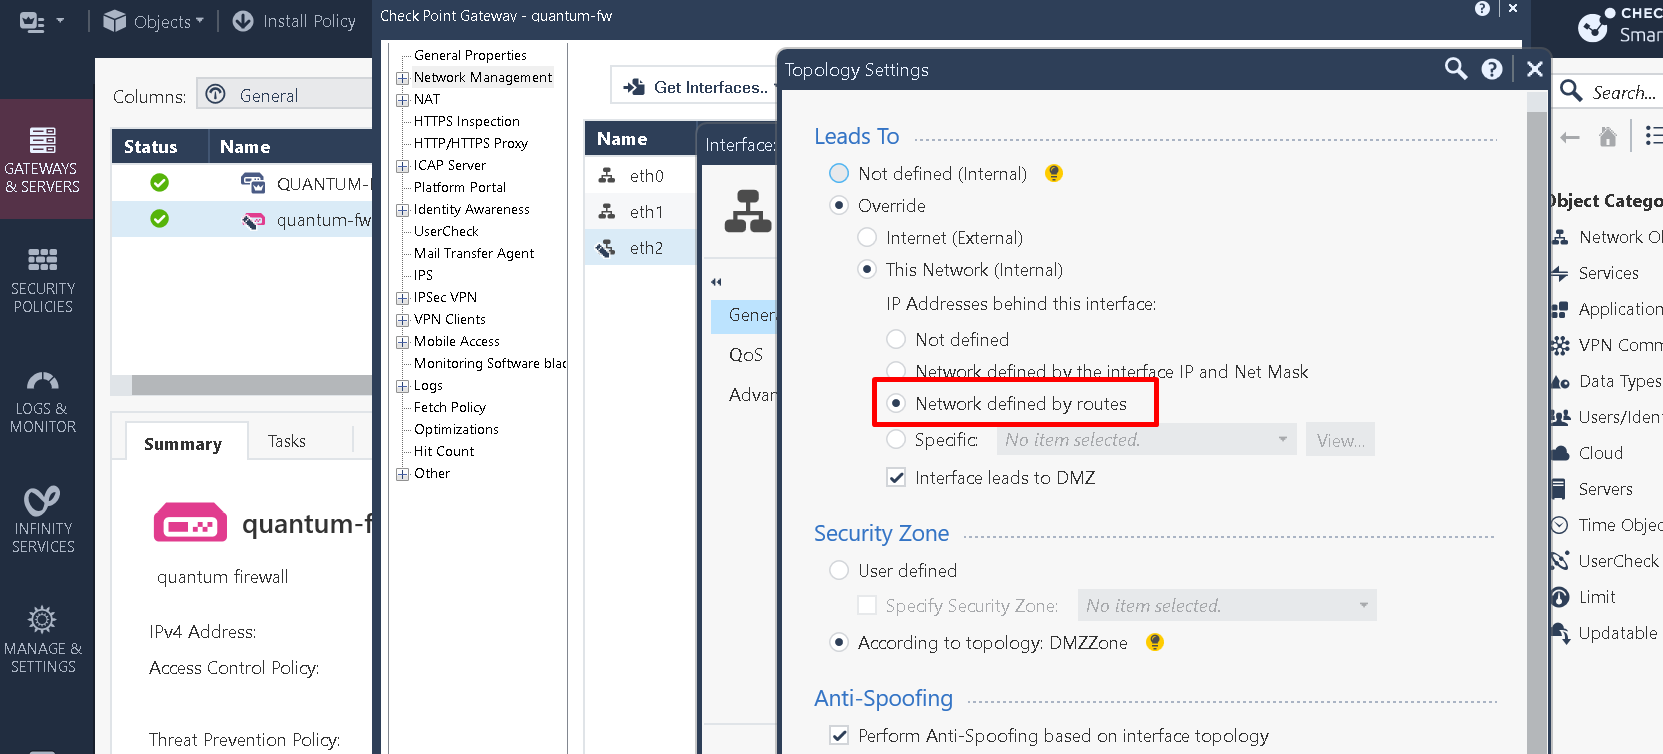Image resolution: width=1663 pixels, height=754 pixels.
Task: Open Network Objects category
Action: (x=1608, y=237)
